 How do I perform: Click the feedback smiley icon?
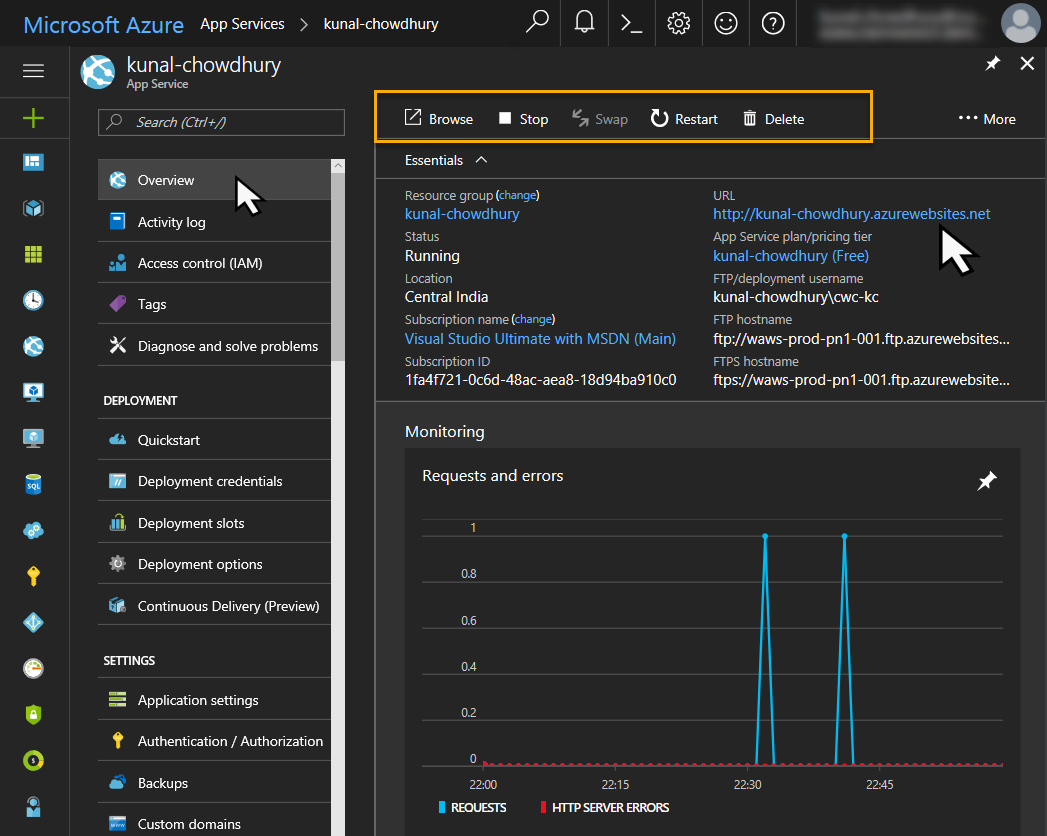[x=726, y=23]
